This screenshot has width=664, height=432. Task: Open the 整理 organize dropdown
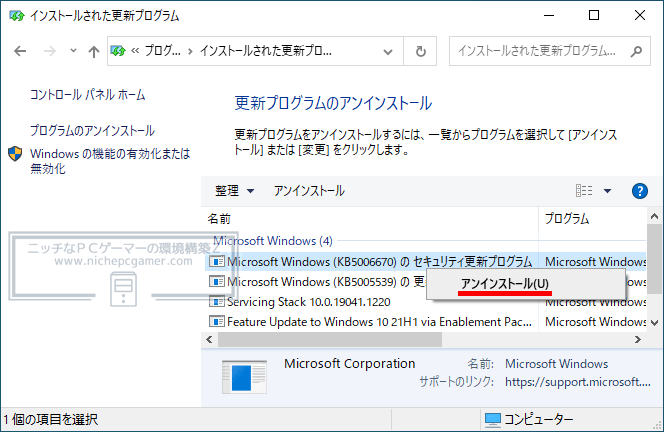(234, 191)
